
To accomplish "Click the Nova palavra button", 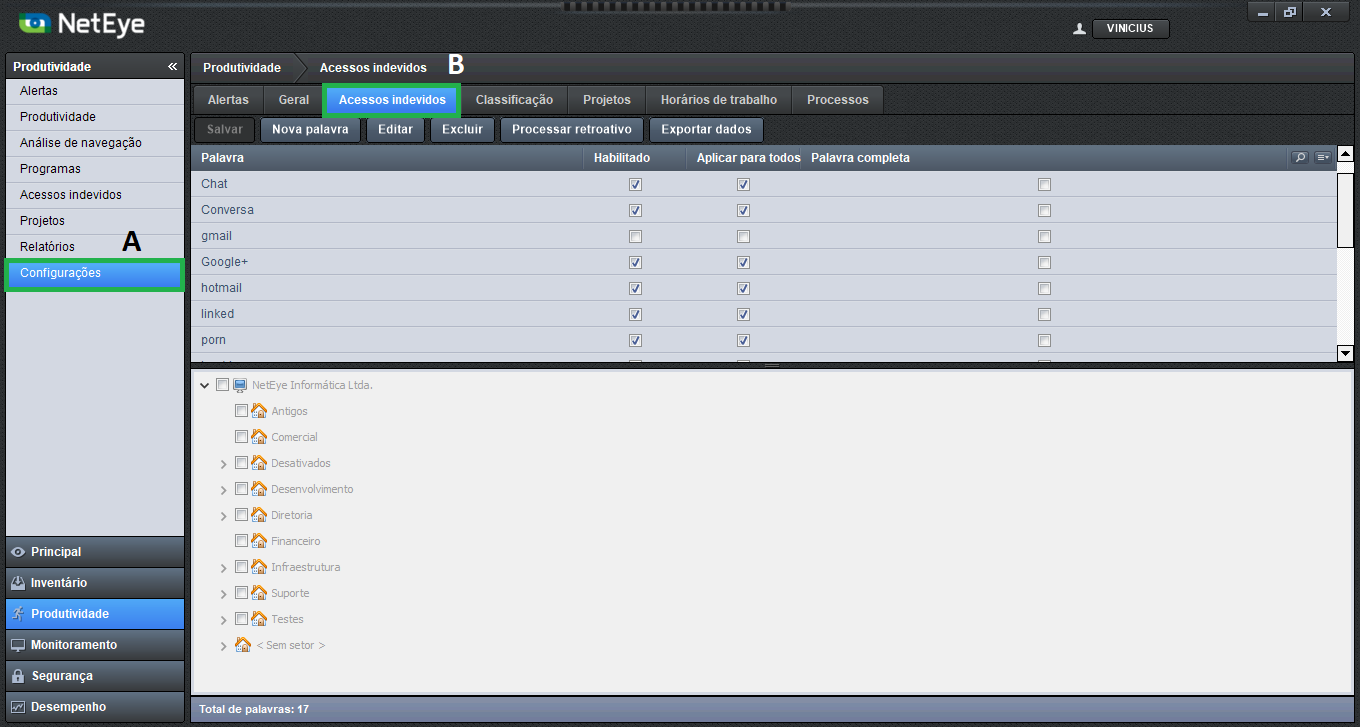I will click(x=310, y=130).
